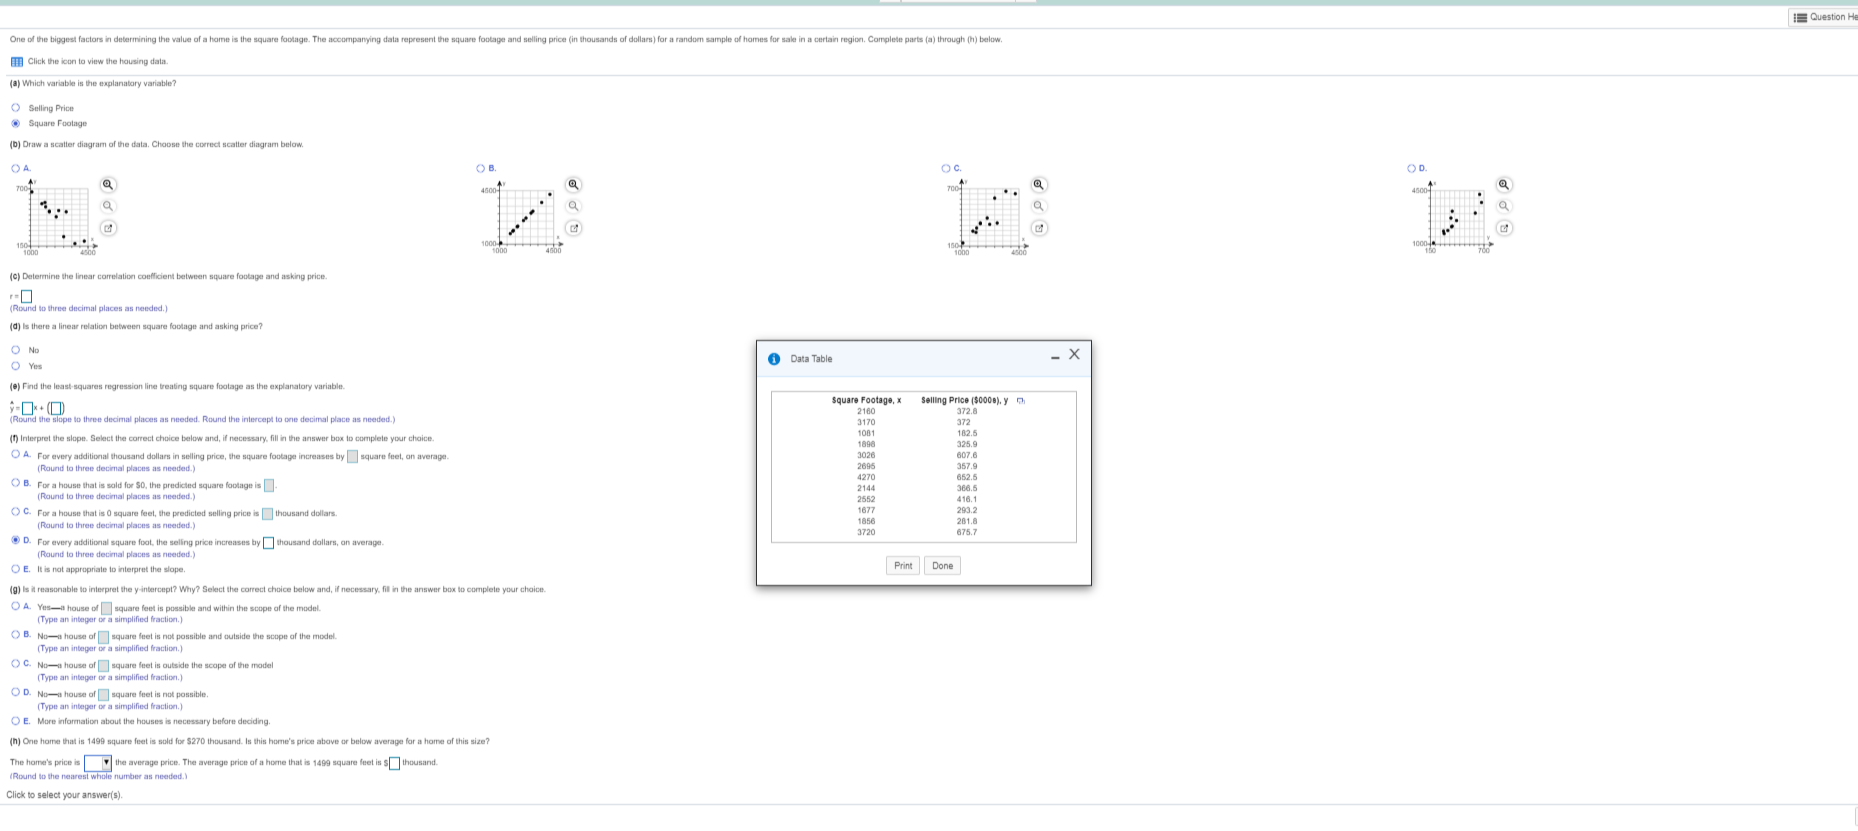This screenshot has width=1858, height=831.
Task: Select y-intercept option A 'Yes—a house of'
Action: coord(16,606)
